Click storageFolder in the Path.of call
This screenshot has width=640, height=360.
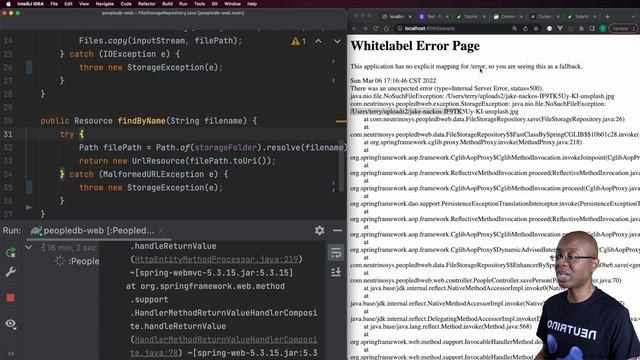[x=226, y=148]
